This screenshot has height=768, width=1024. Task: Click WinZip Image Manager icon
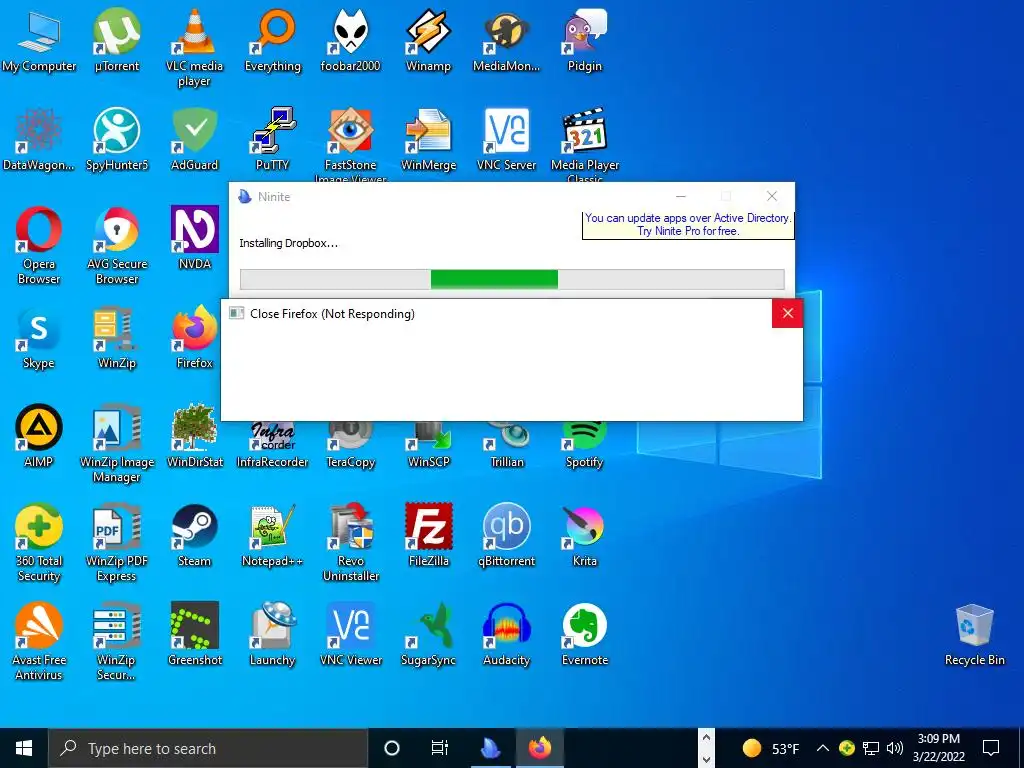pos(116,443)
